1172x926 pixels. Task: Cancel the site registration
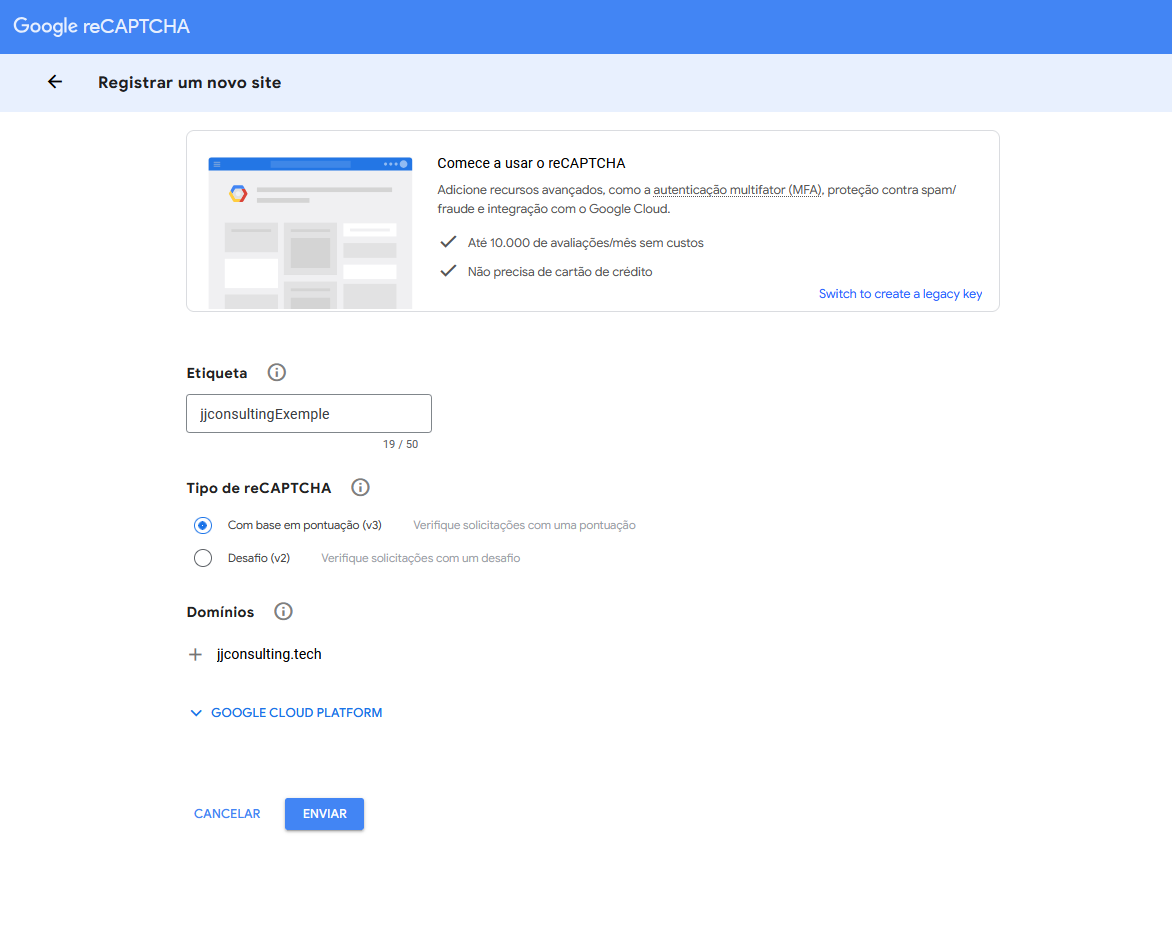coord(227,814)
